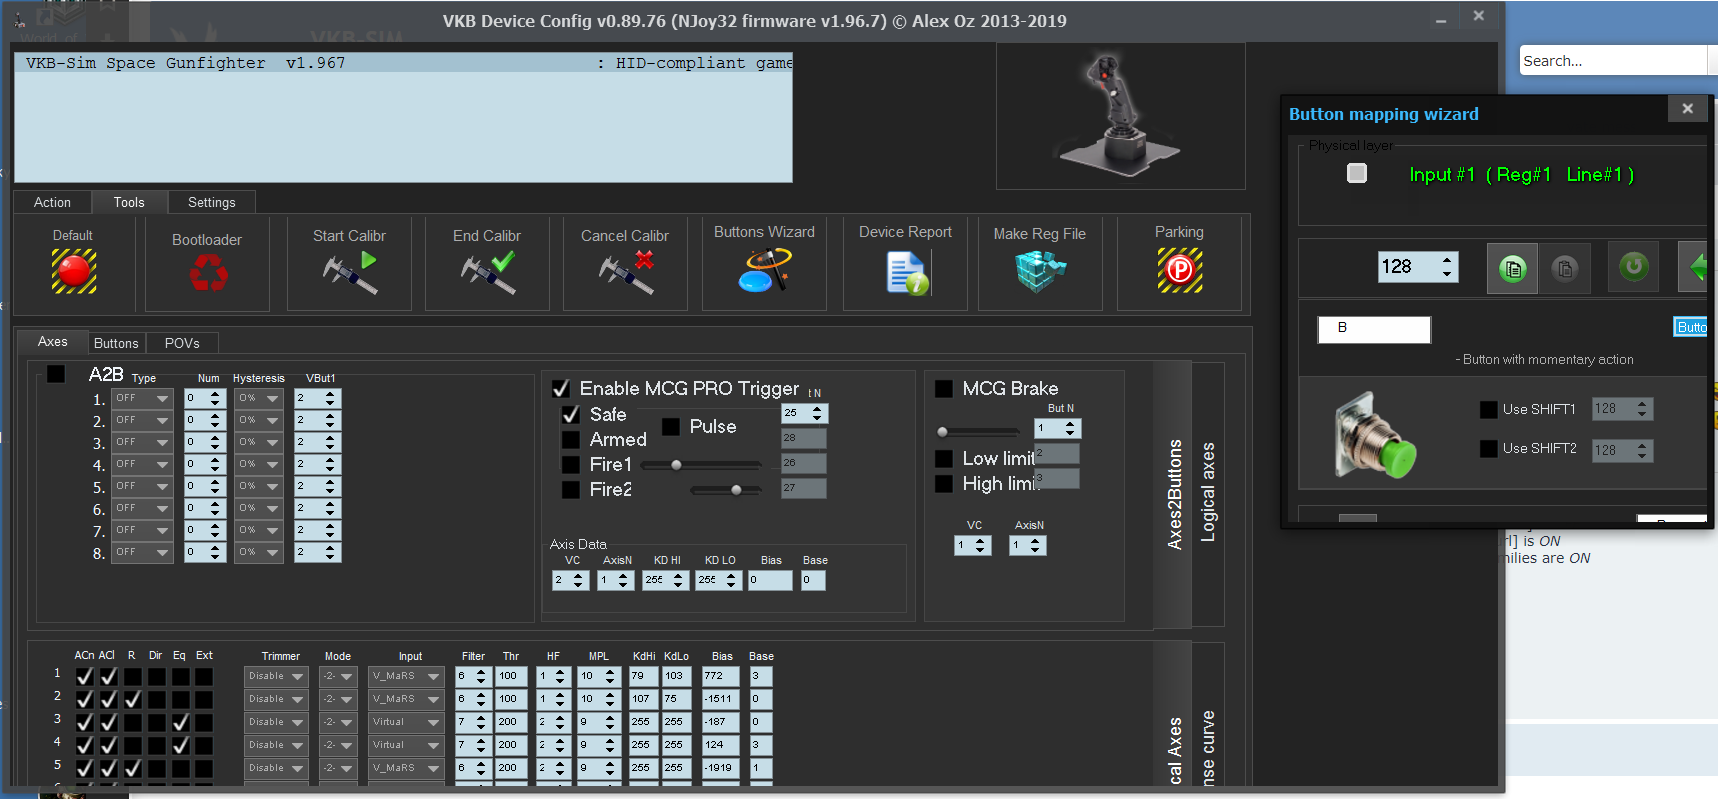
Task: Enable the Use SHIFT1 checkbox
Action: [1488, 409]
